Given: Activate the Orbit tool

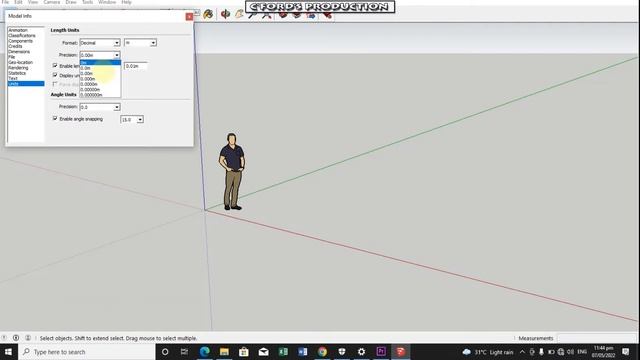Looking at the screenshot, I should pyautogui.click(x=225, y=14).
